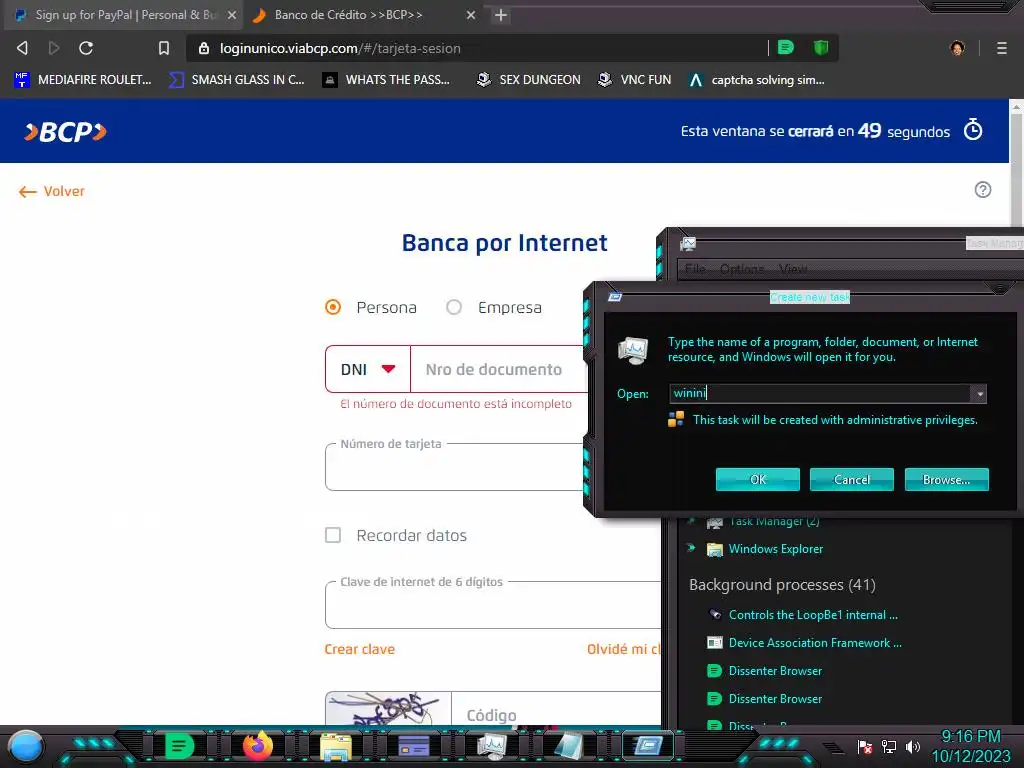
Task: Click the Open text box in Create new task
Action: coord(820,393)
